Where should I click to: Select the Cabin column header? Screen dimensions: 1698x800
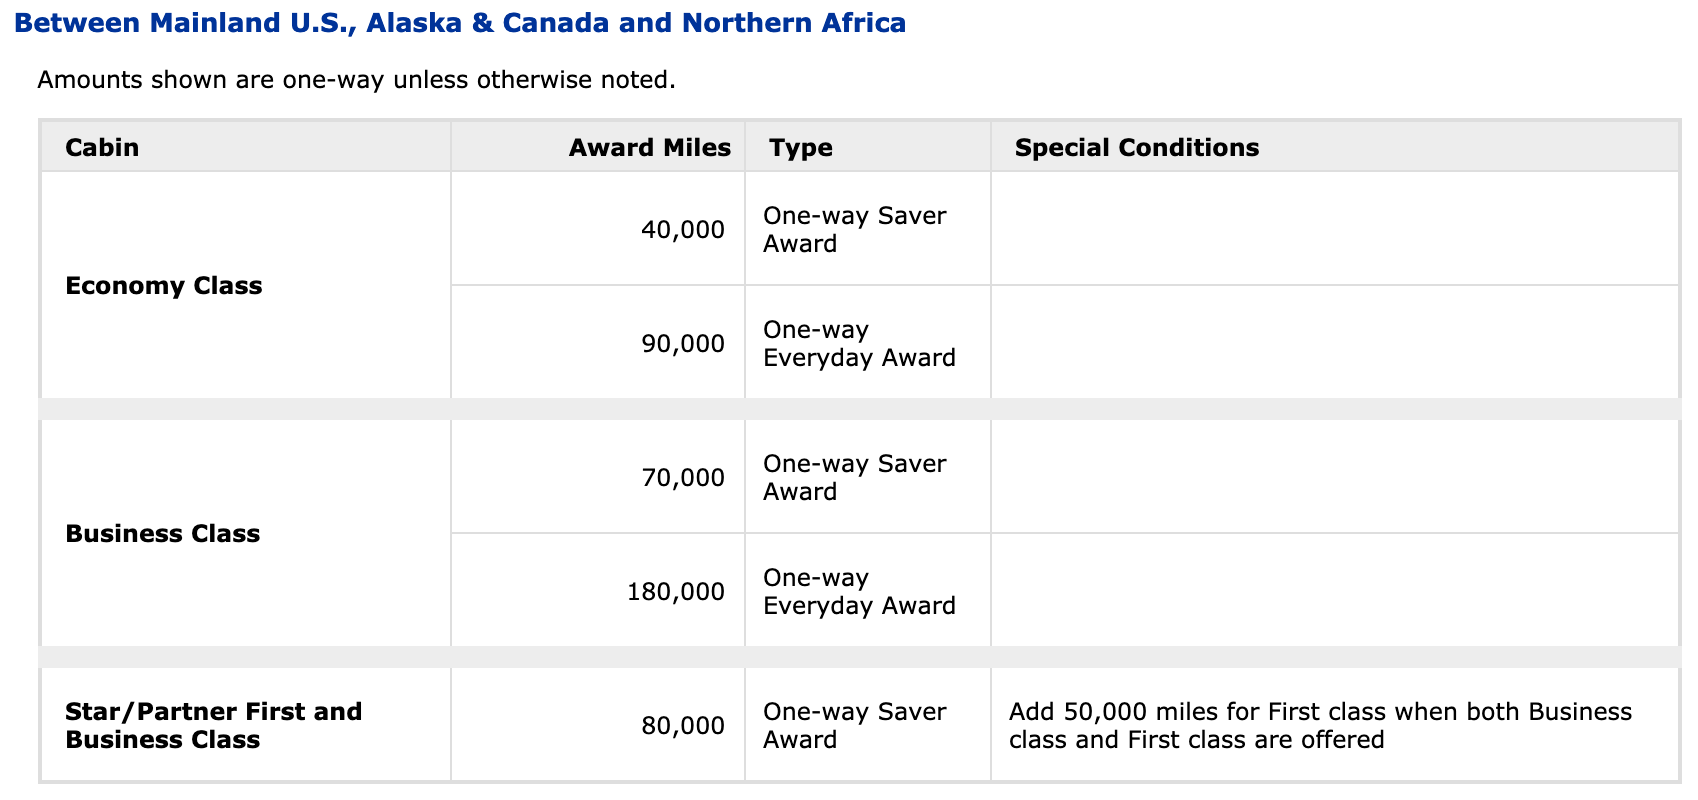[102, 148]
